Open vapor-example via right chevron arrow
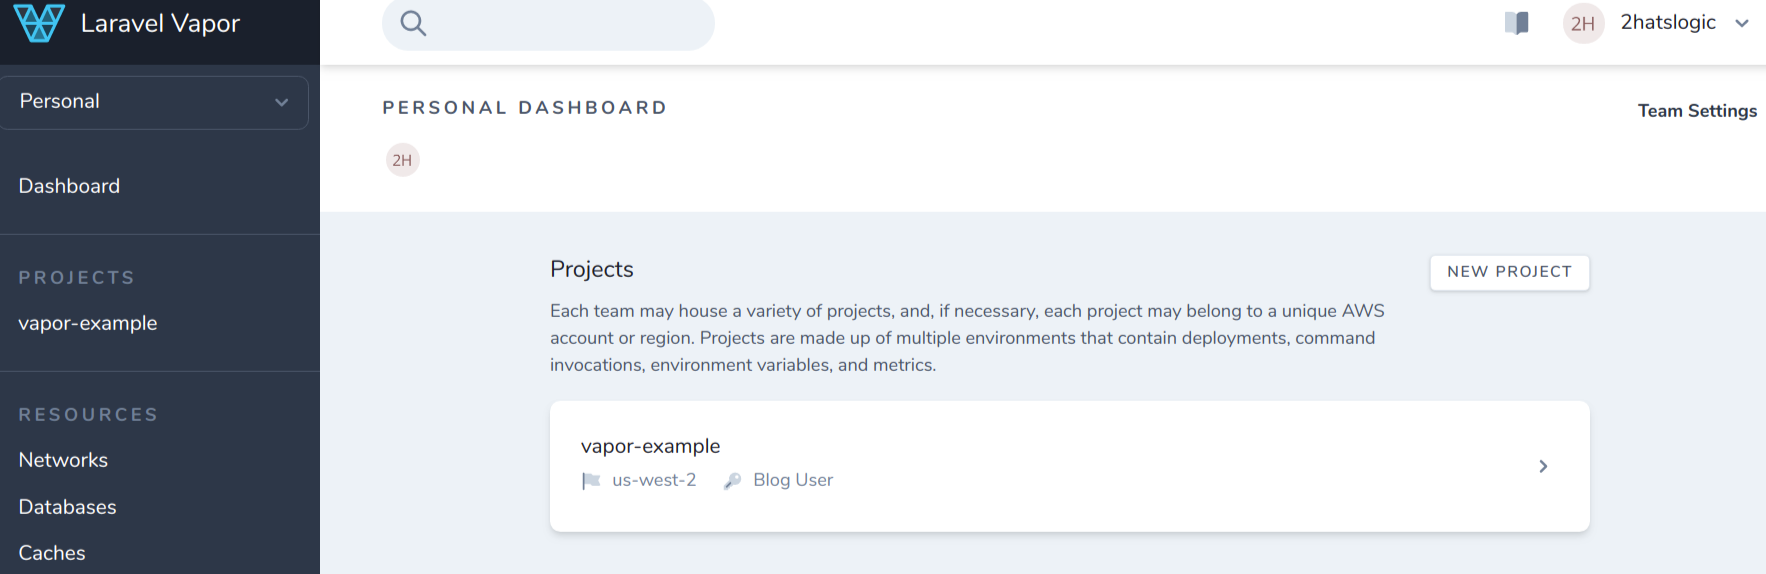This screenshot has width=1766, height=574. click(x=1543, y=466)
